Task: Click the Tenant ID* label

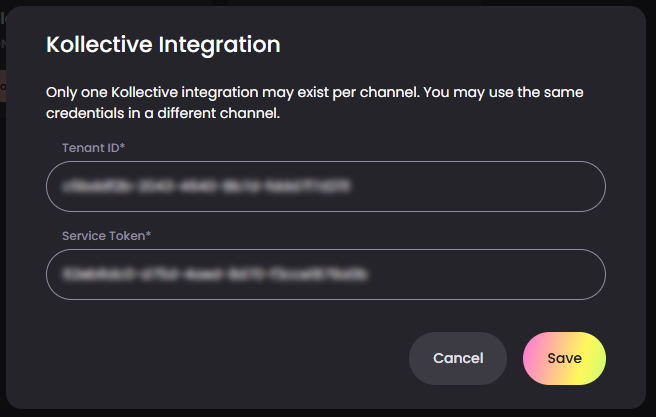Action: coord(93,148)
